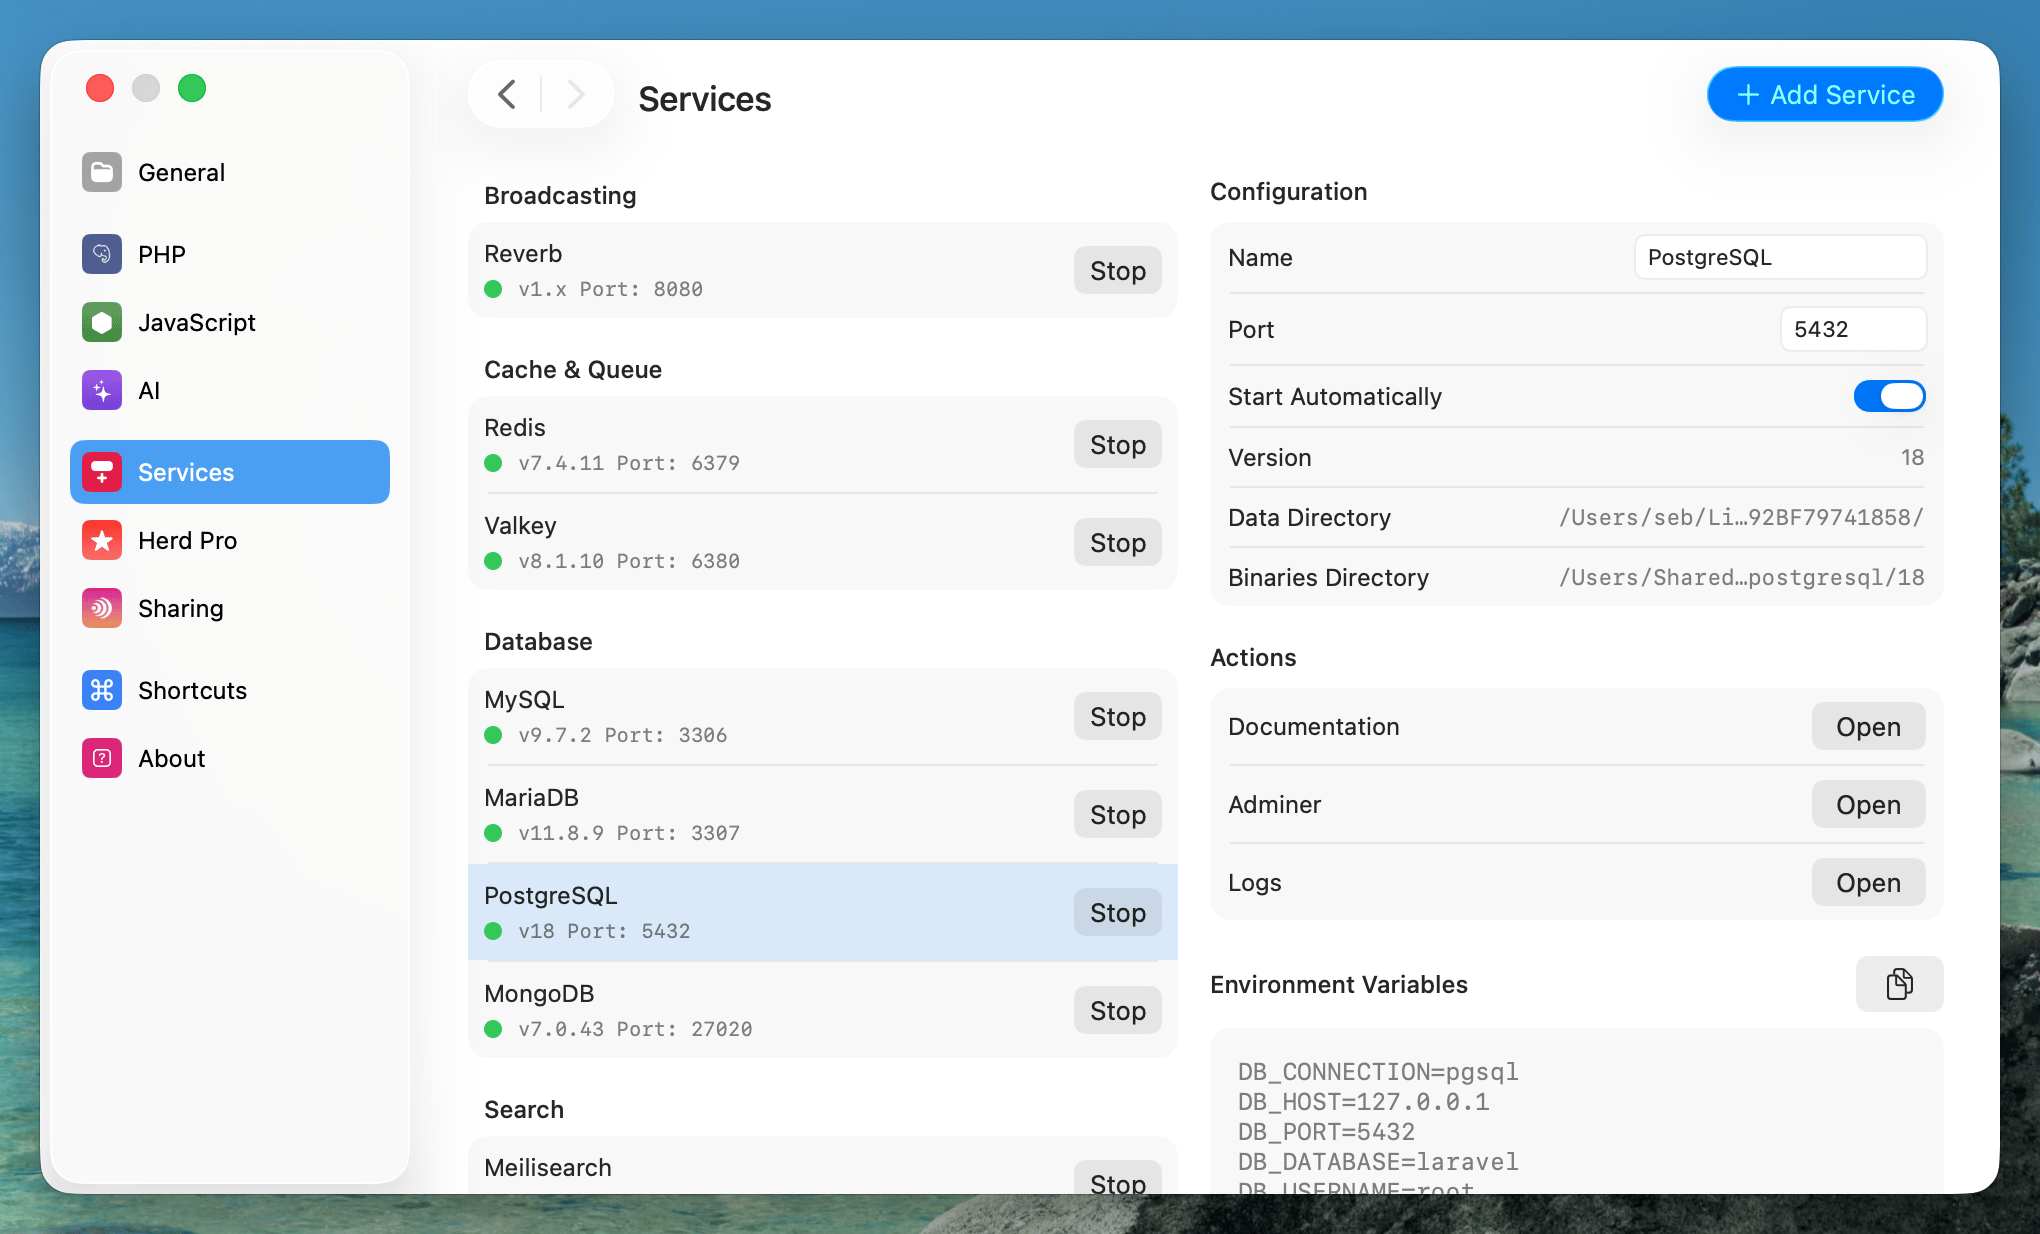Focus the Port input field
This screenshot has height=1234, width=2040.
1853,329
